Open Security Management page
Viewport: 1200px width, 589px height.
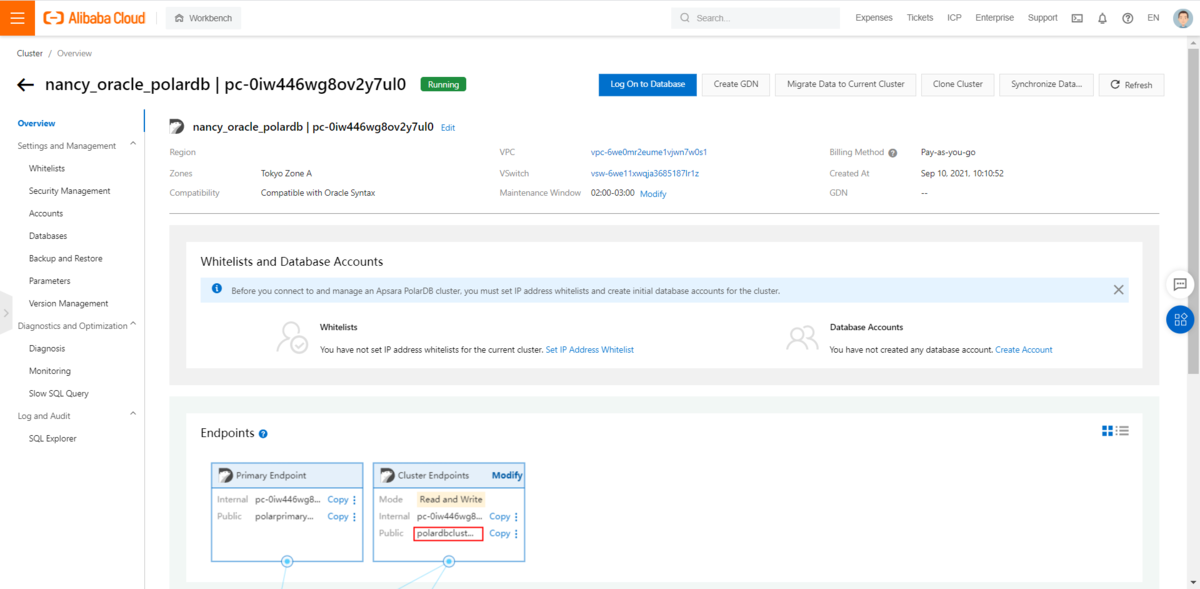pos(70,191)
